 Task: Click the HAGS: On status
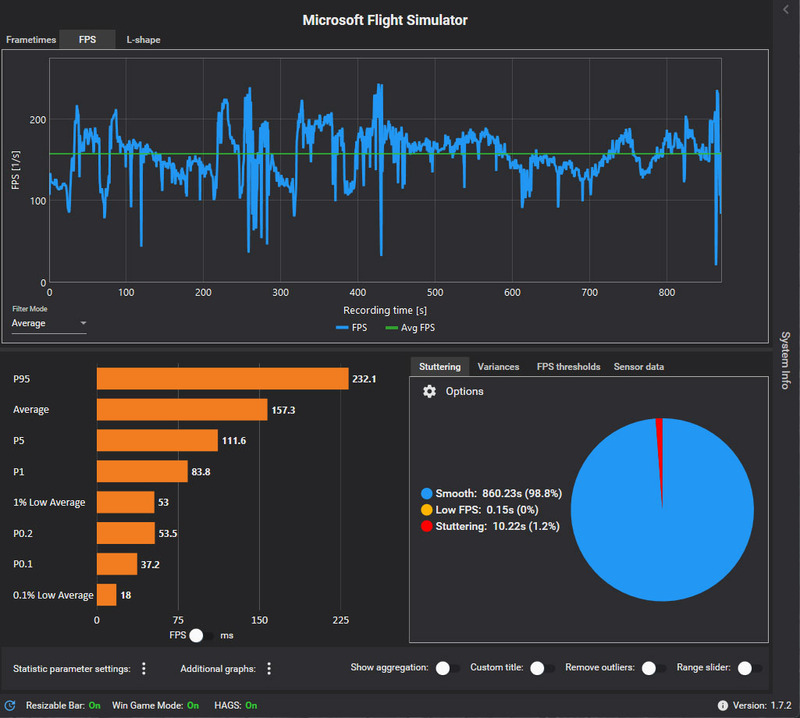point(236,705)
